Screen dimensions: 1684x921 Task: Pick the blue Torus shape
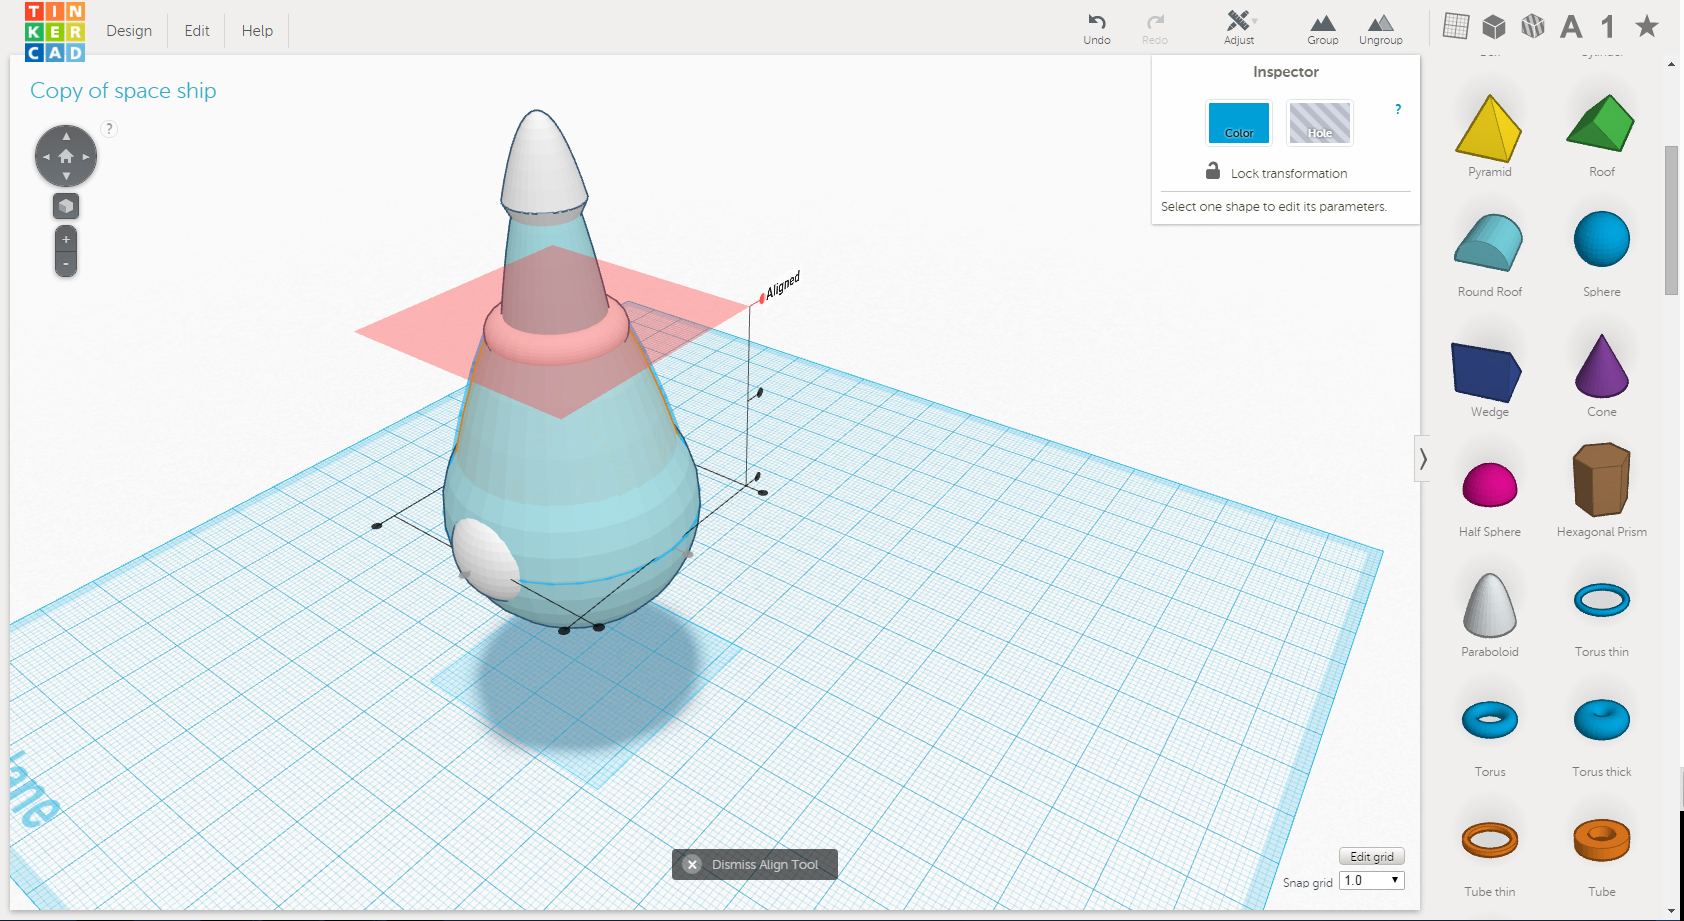(x=1490, y=720)
